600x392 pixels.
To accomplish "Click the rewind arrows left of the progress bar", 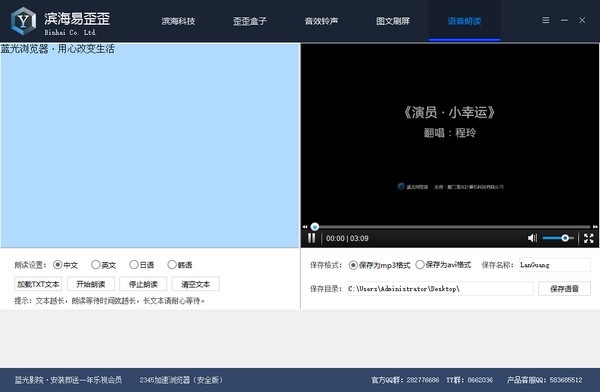I will click(x=305, y=227).
